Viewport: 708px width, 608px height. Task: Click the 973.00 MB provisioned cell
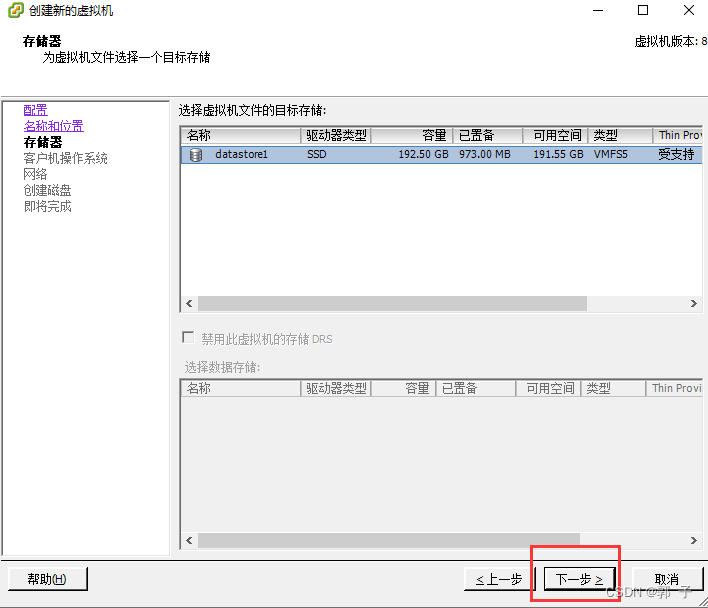[484, 154]
